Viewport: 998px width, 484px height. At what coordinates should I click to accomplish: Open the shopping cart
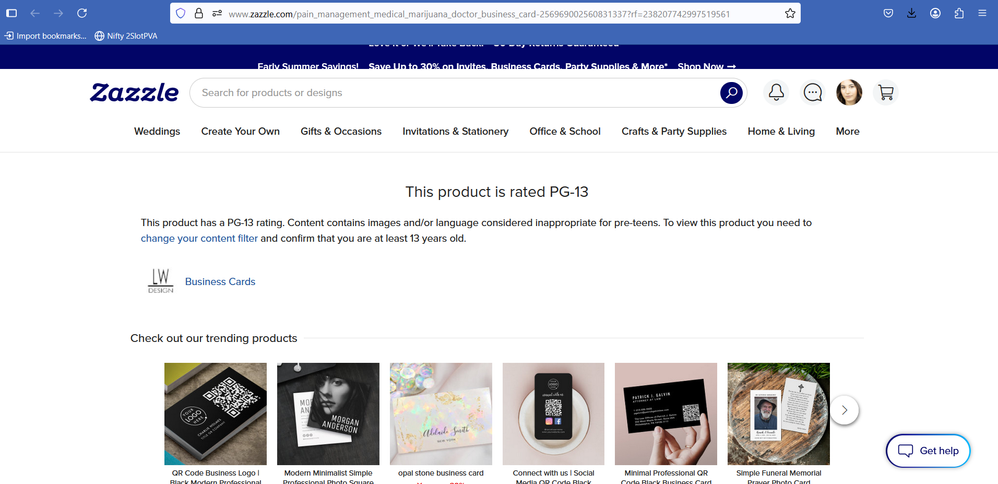(x=885, y=93)
